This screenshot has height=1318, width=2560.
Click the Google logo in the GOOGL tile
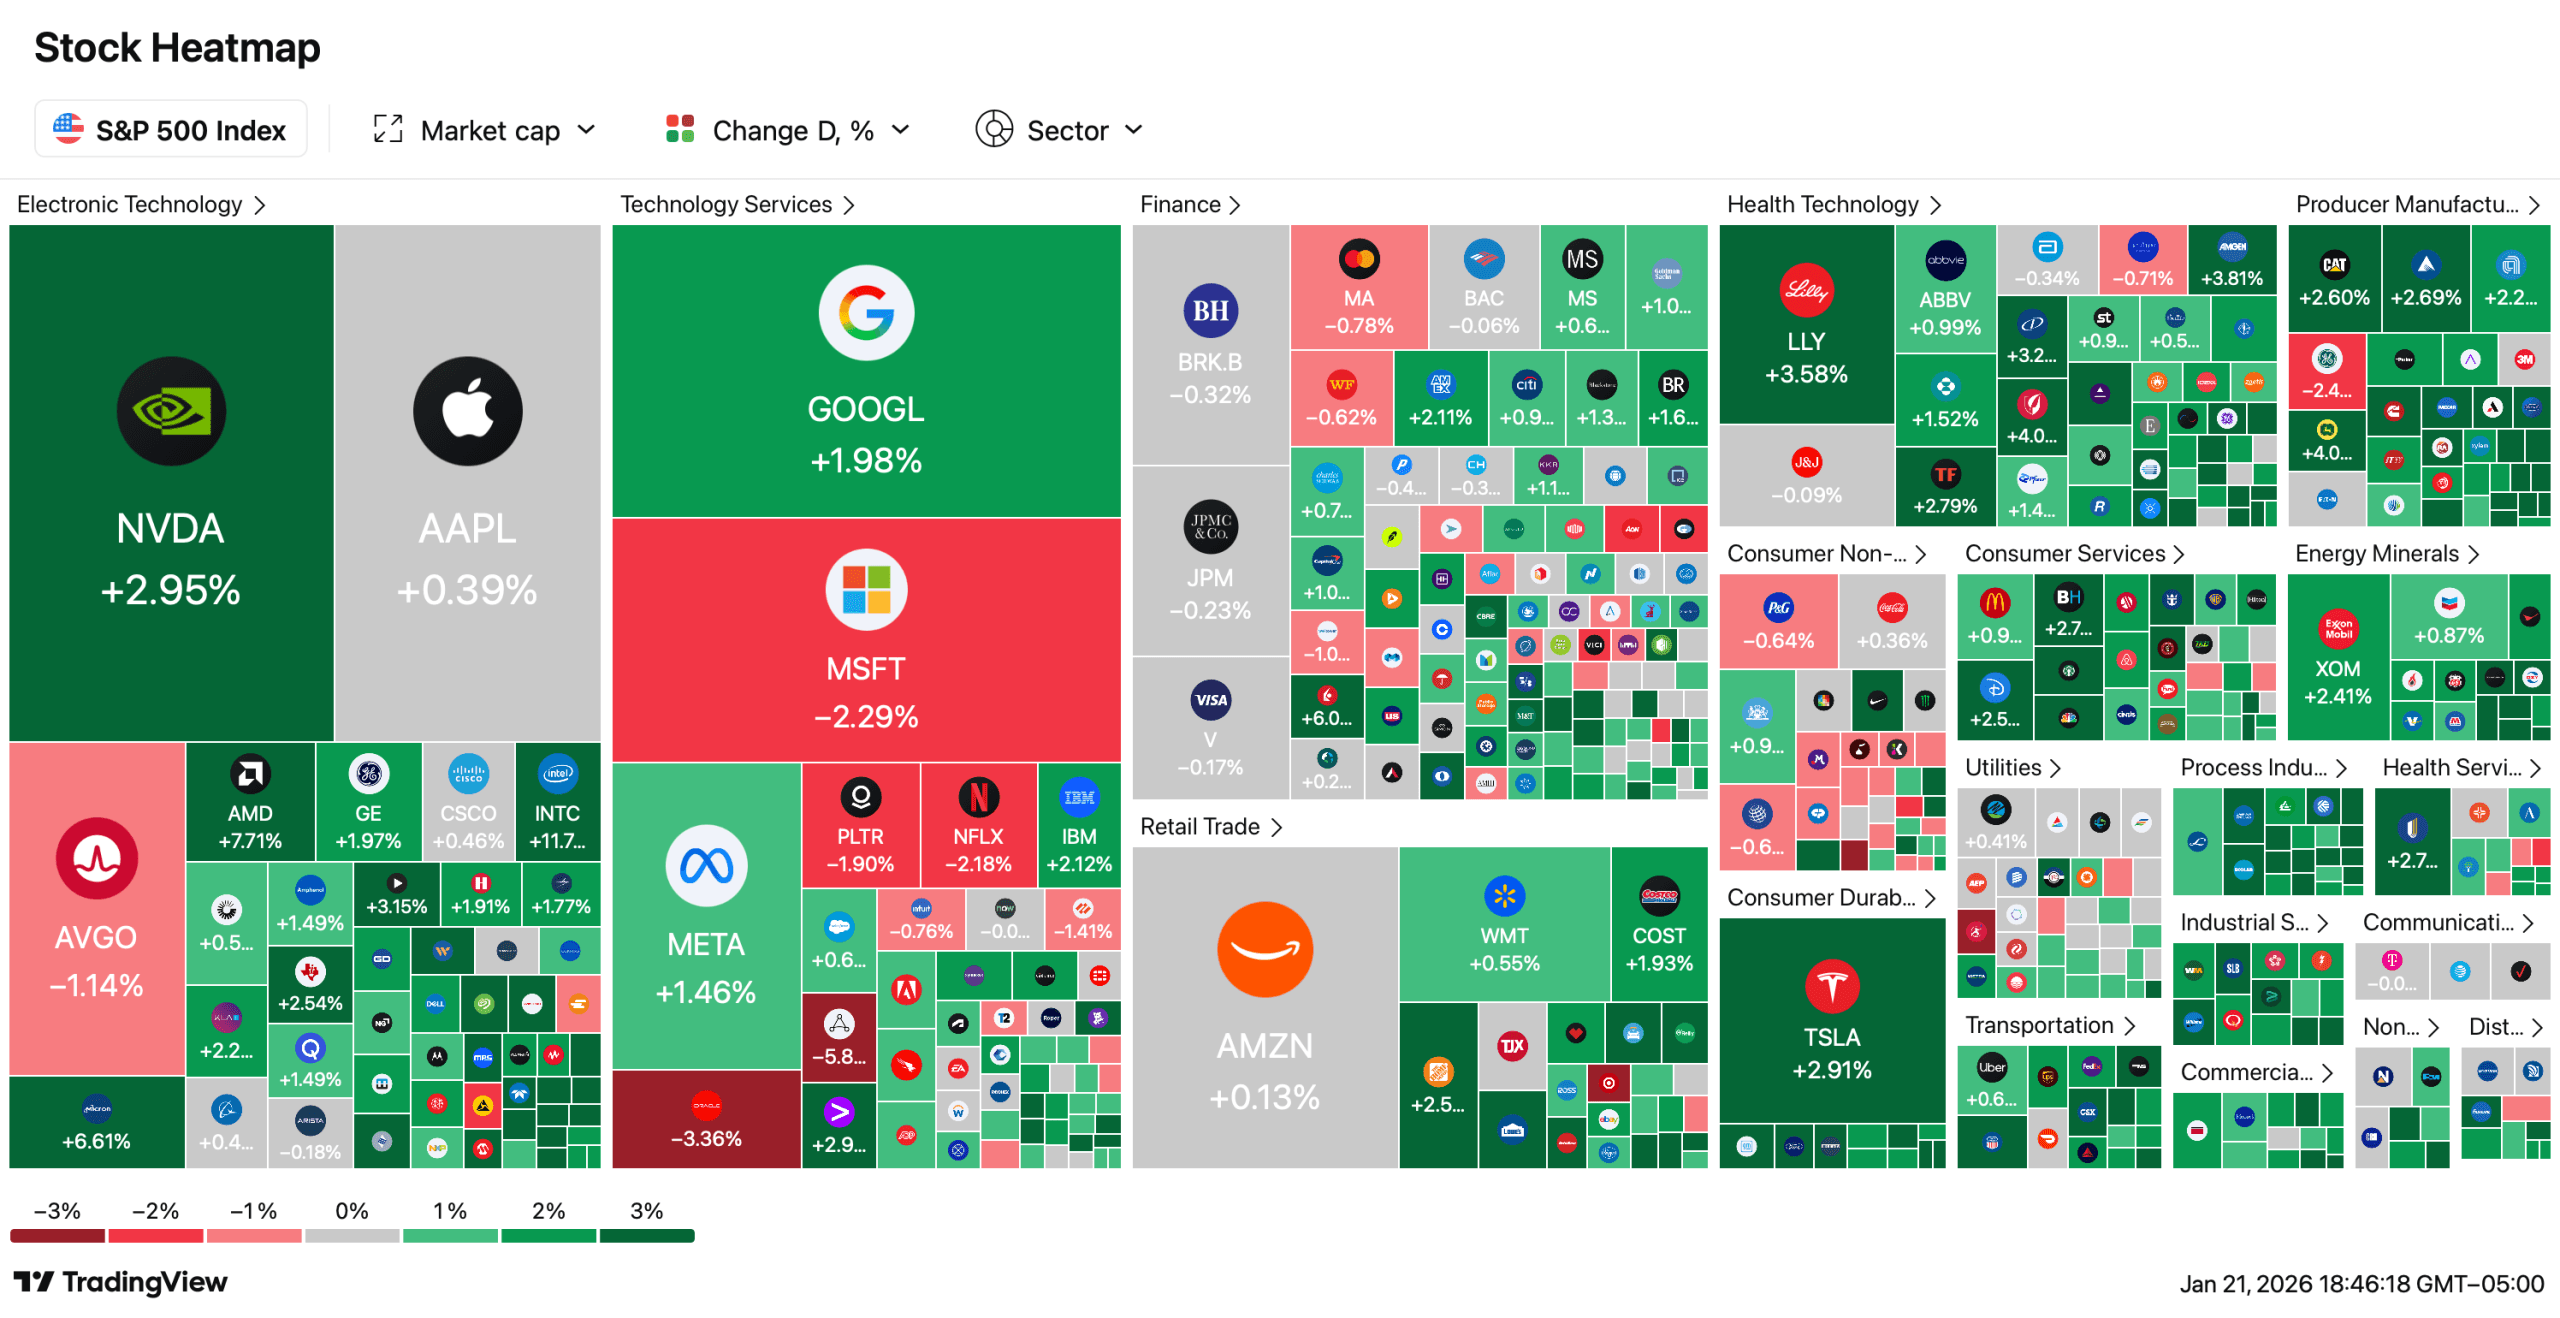[x=865, y=313]
